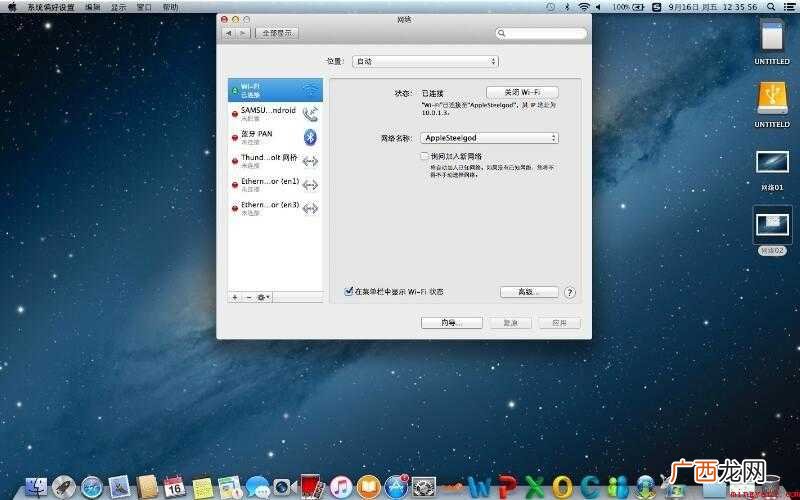Select Ethernet adaptor (en3) service

coord(275,208)
